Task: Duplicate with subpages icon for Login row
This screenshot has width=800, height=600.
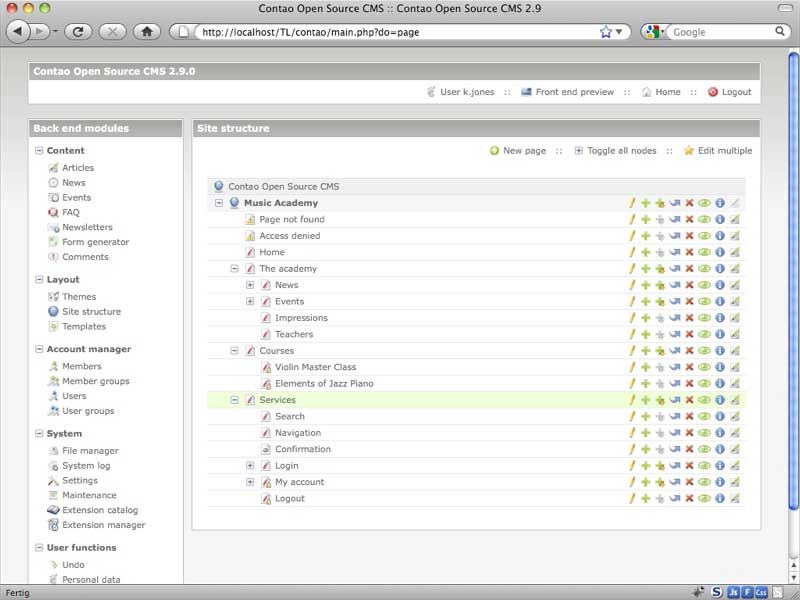Action: (x=660, y=466)
